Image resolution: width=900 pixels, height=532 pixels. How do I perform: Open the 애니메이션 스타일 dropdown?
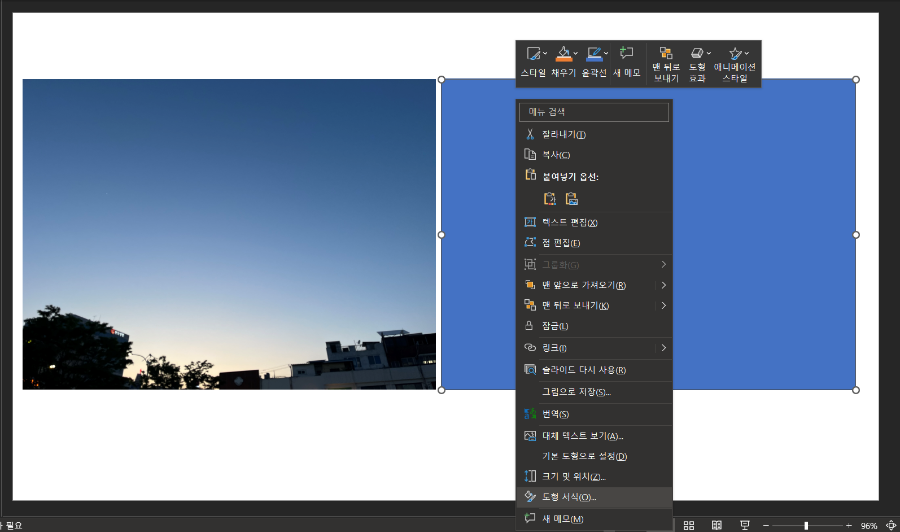click(x=735, y=64)
